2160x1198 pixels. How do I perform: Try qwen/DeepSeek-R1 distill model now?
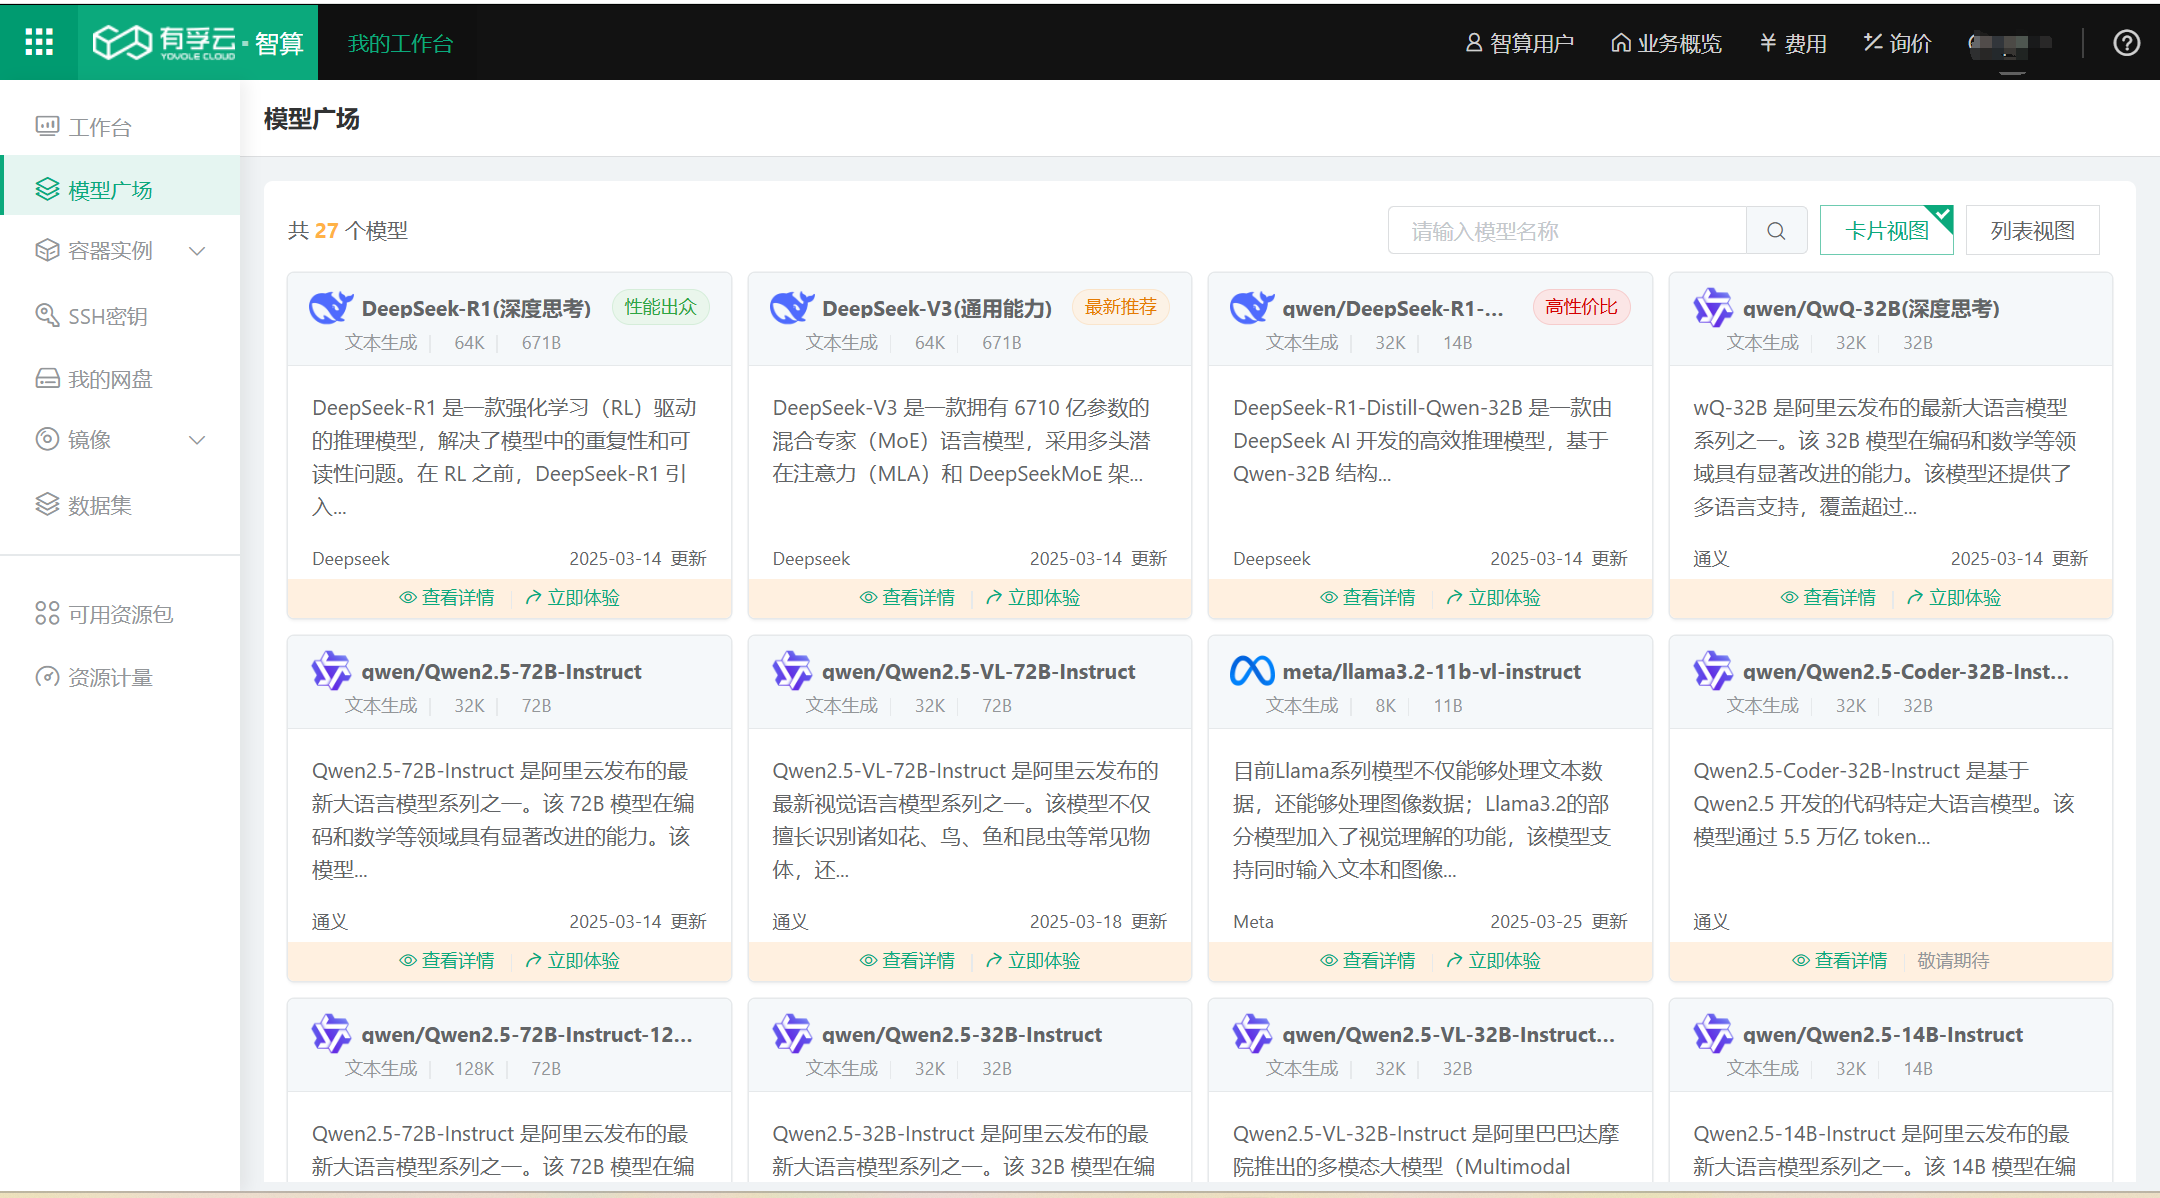click(x=1493, y=597)
